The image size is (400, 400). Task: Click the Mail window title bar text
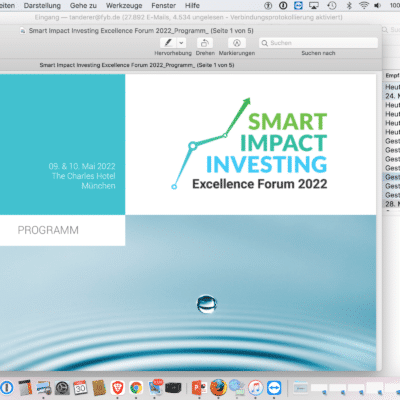tap(188, 17)
